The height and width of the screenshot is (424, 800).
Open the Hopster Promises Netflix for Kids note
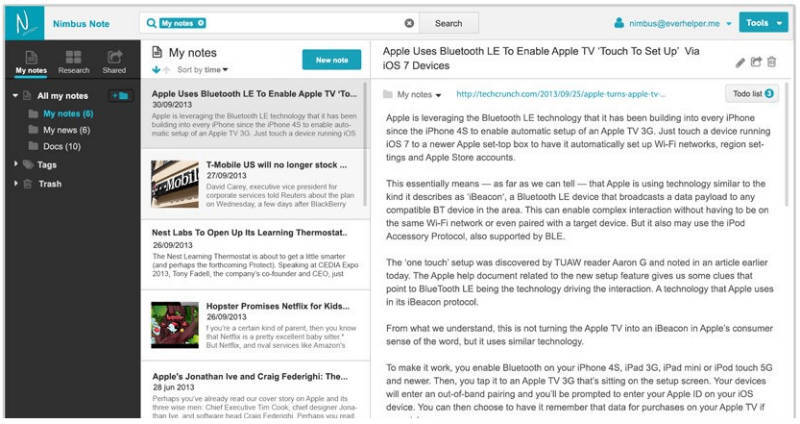tap(255, 326)
